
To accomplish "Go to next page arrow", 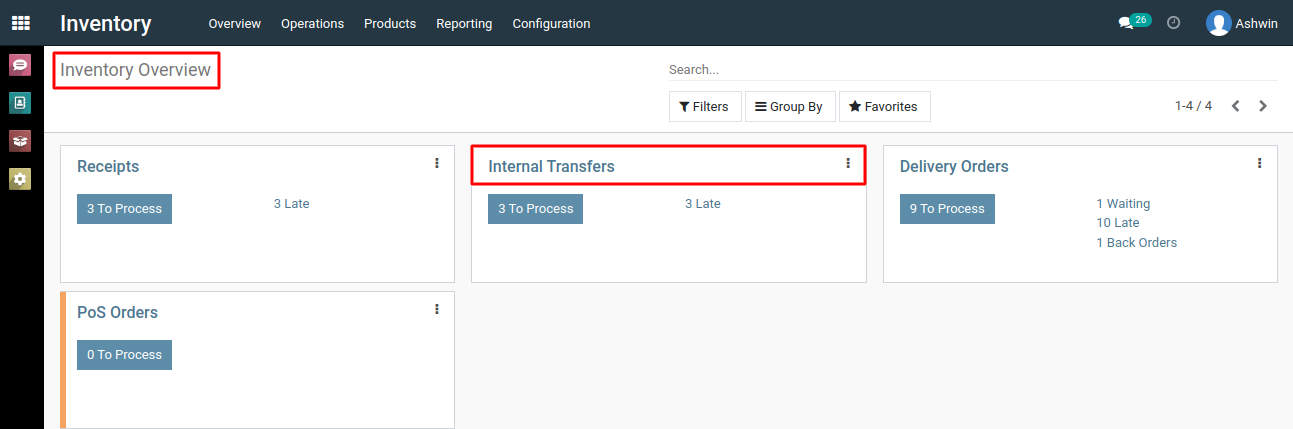I will [x=1263, y=106].
